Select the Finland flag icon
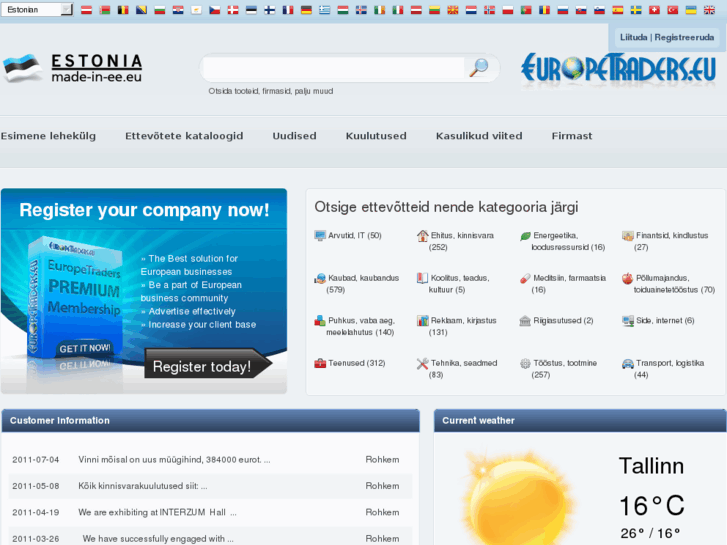Image resolution: width=727 pixels, height=545 pixels. pyautogui.click(x=269, y=10)
